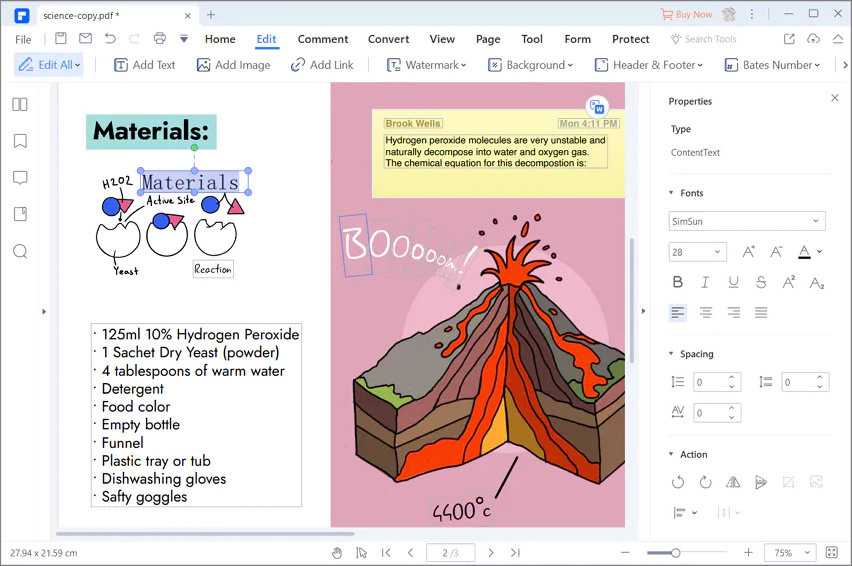Open the Convert tab
The width and height of the screenshot is (852, 566).
389,39
